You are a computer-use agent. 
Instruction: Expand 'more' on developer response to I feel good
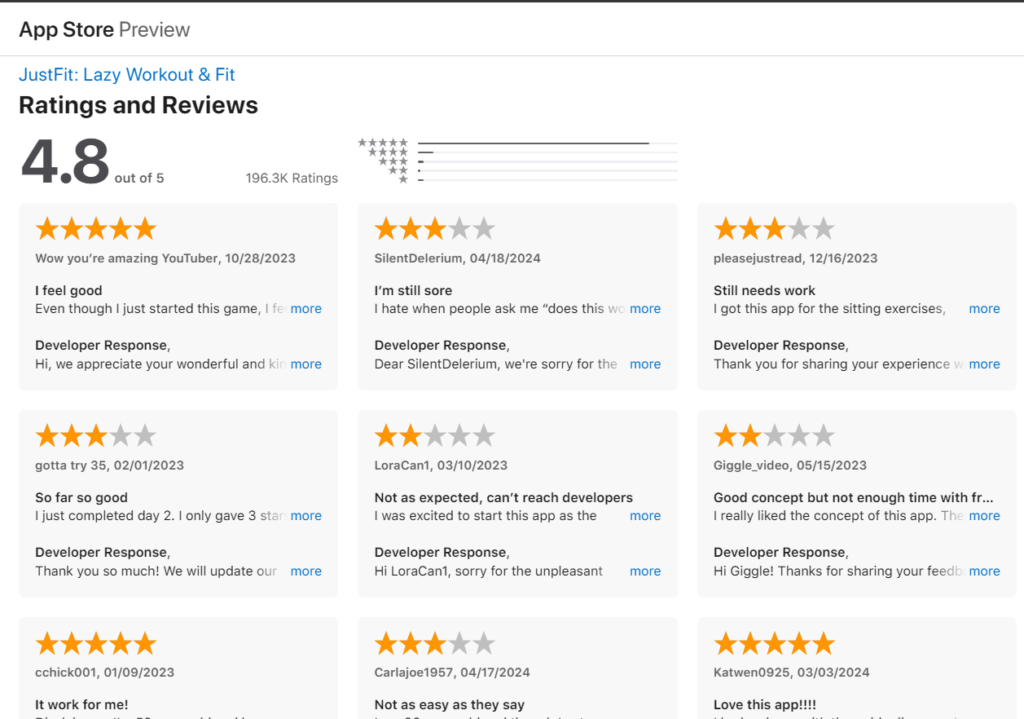(x=306, y=364)
